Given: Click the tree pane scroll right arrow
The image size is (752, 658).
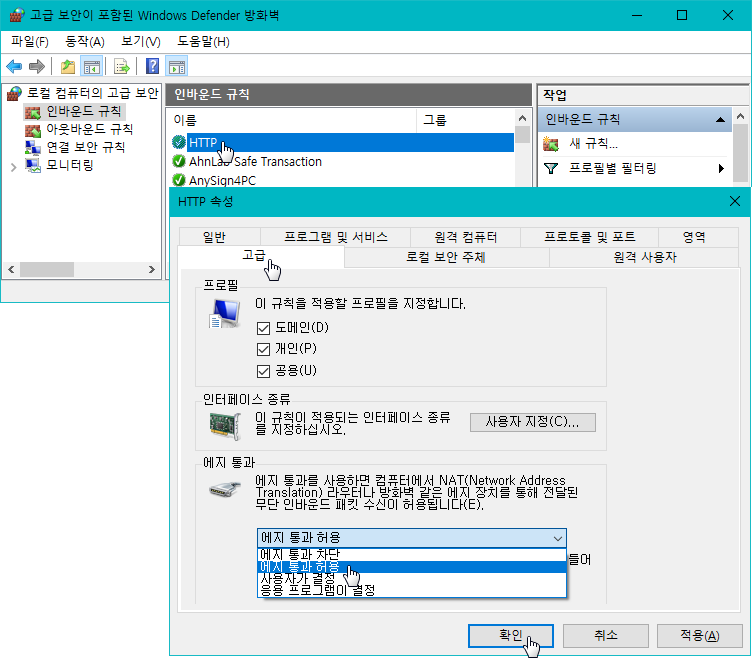Looking at the screenshot, I should tap(152, 270).
